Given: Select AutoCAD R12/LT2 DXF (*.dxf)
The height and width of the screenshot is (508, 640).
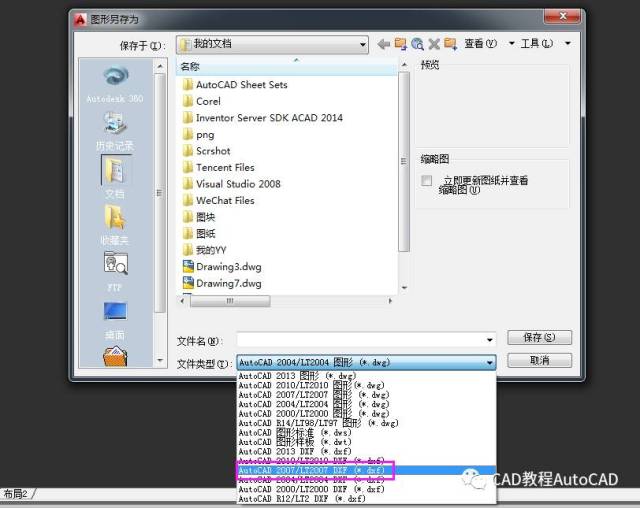Looking at the screenshot, I should 367,499.
